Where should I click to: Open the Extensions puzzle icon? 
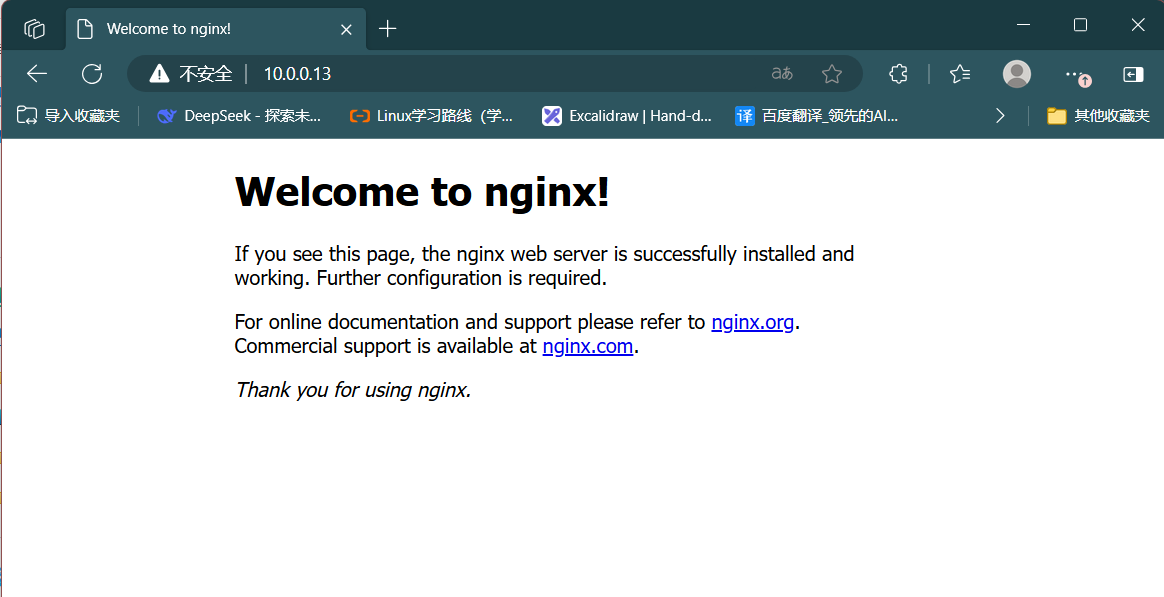point(898,74)
